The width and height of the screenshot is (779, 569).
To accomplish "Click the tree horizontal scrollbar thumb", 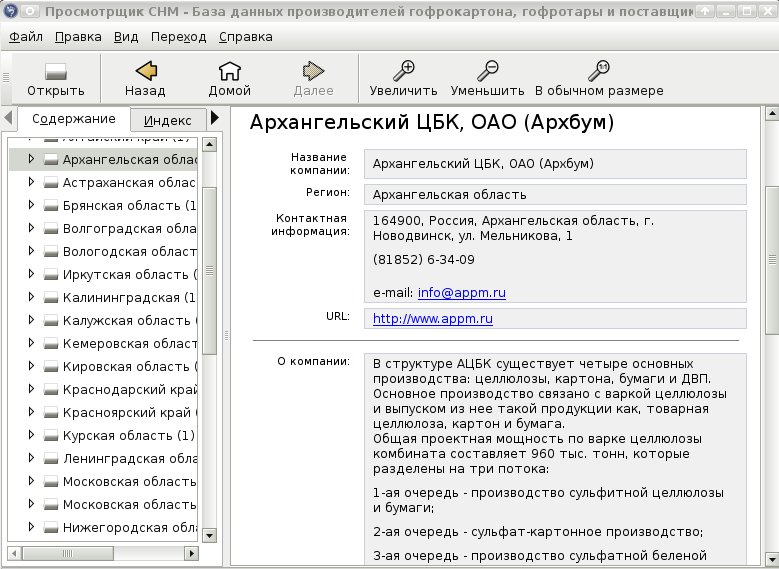I will [68, 553].
